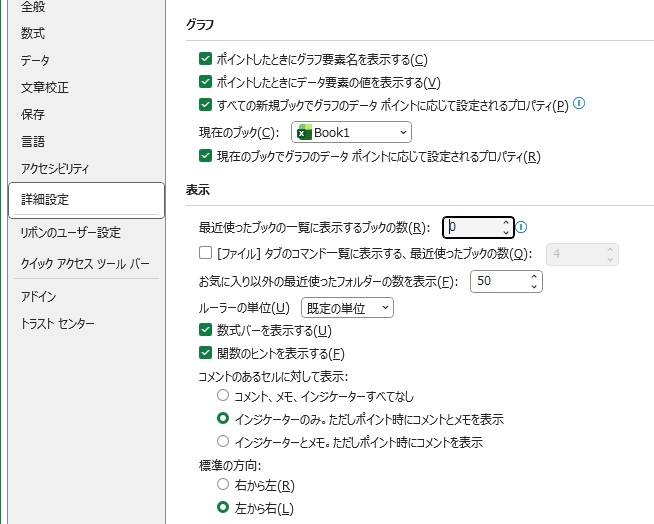Select インジケーターのみ radio option
Screen dimensions: 654x524
[x=223, y=418]
